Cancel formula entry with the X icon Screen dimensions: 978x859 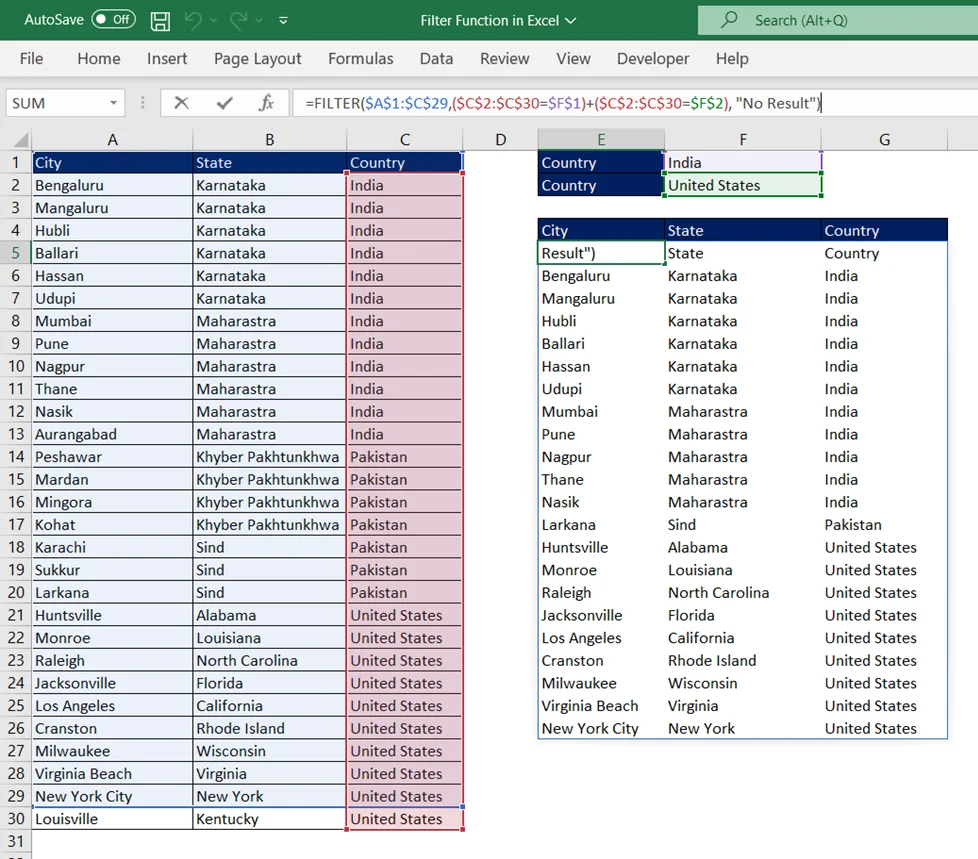pyautogui.click(x=181, y=103)
